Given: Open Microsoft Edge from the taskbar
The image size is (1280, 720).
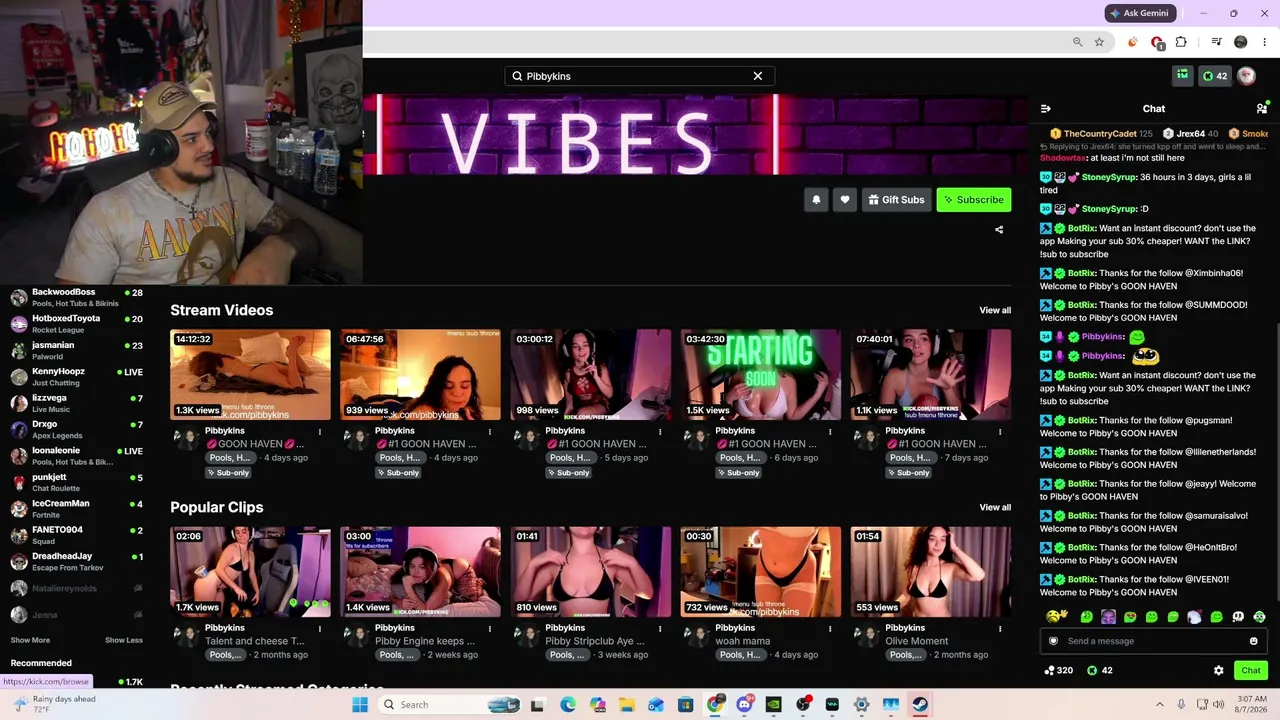Looking at the screenshot, I should (x=568, y=705).
